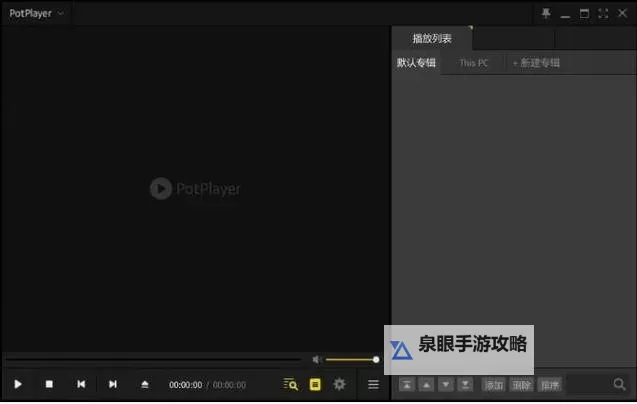Screen dimensions: 637x404
Task: Switch to the This PC tab
Action: [473, 63]
